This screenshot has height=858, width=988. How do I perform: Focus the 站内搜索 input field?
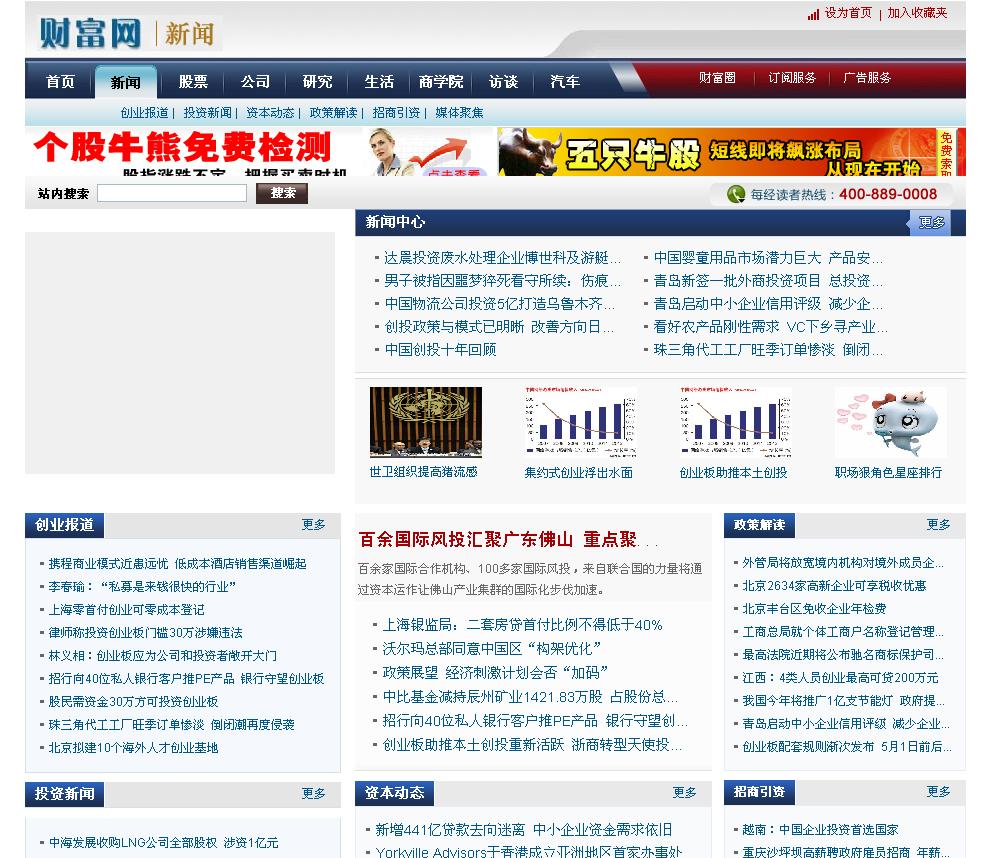tap(172, 193)
